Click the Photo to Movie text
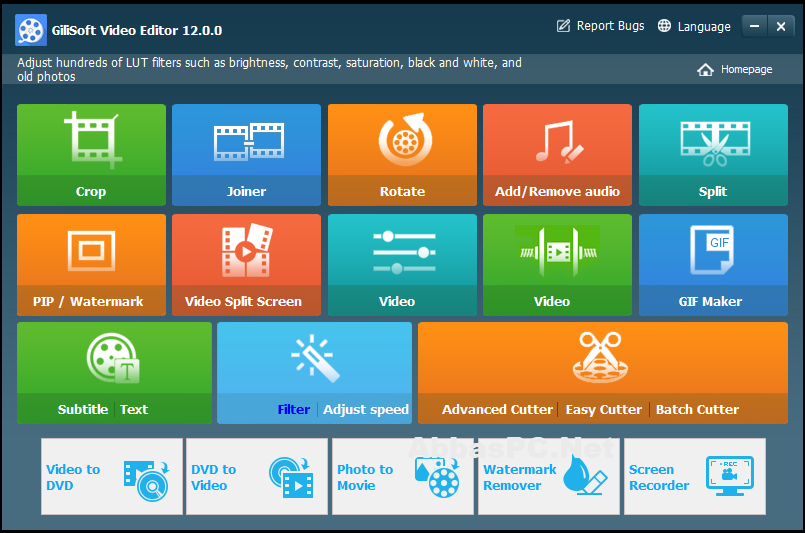Image resolution: width=805 pixels, height=533 pixels. 365,478
